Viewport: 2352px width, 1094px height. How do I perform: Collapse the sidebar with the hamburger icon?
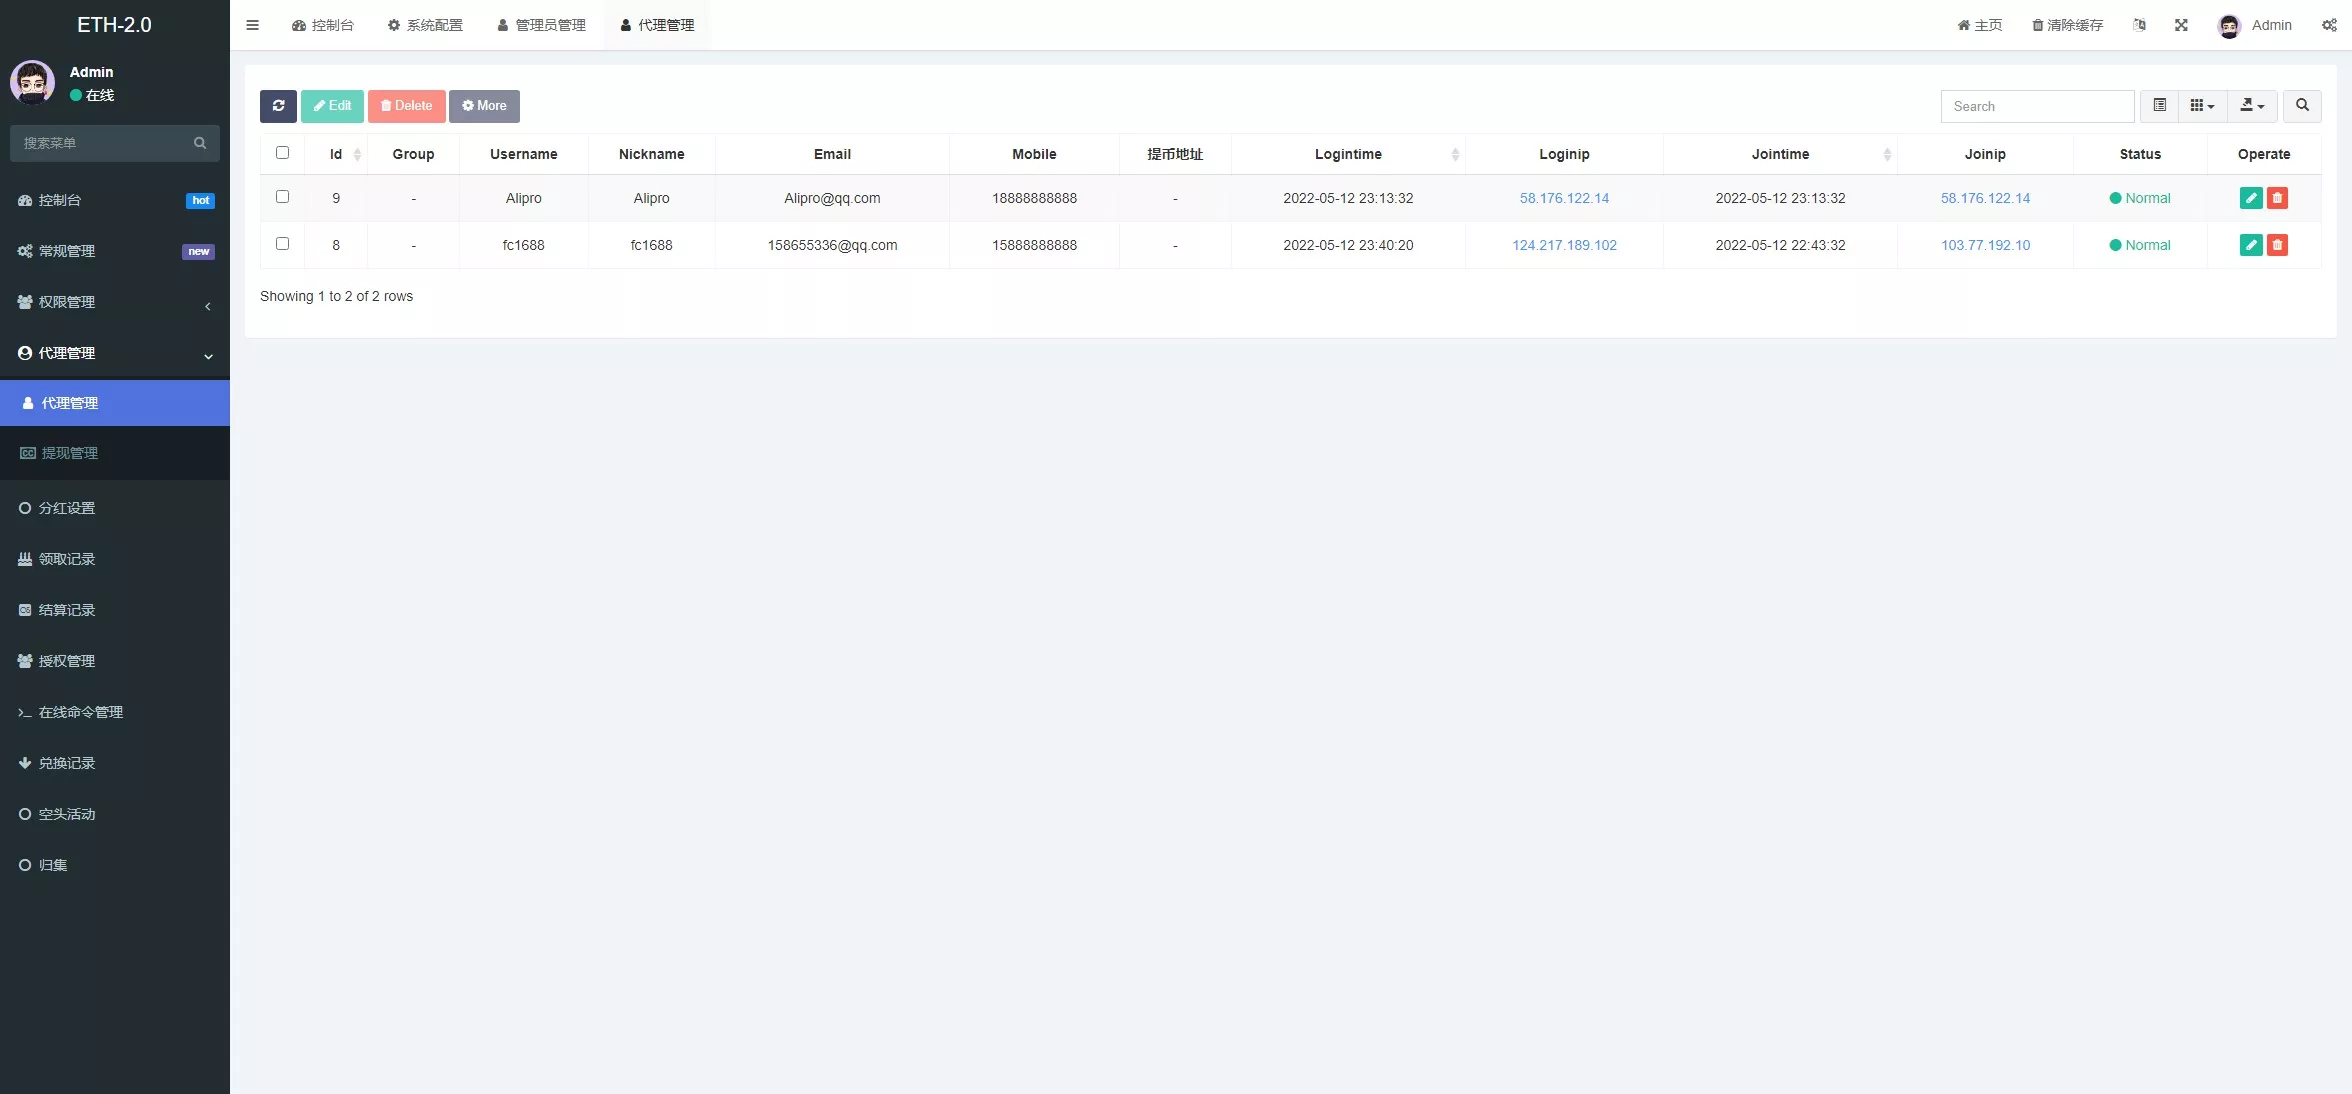(252, 25)
